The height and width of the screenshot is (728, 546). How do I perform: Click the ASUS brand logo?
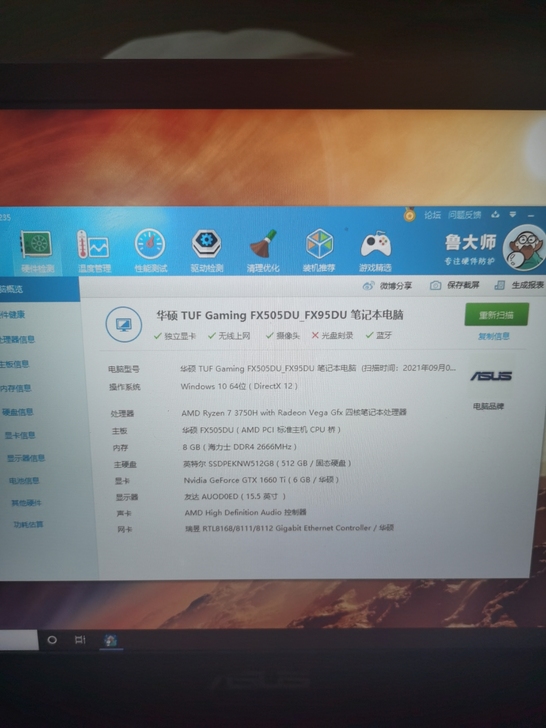491,376
